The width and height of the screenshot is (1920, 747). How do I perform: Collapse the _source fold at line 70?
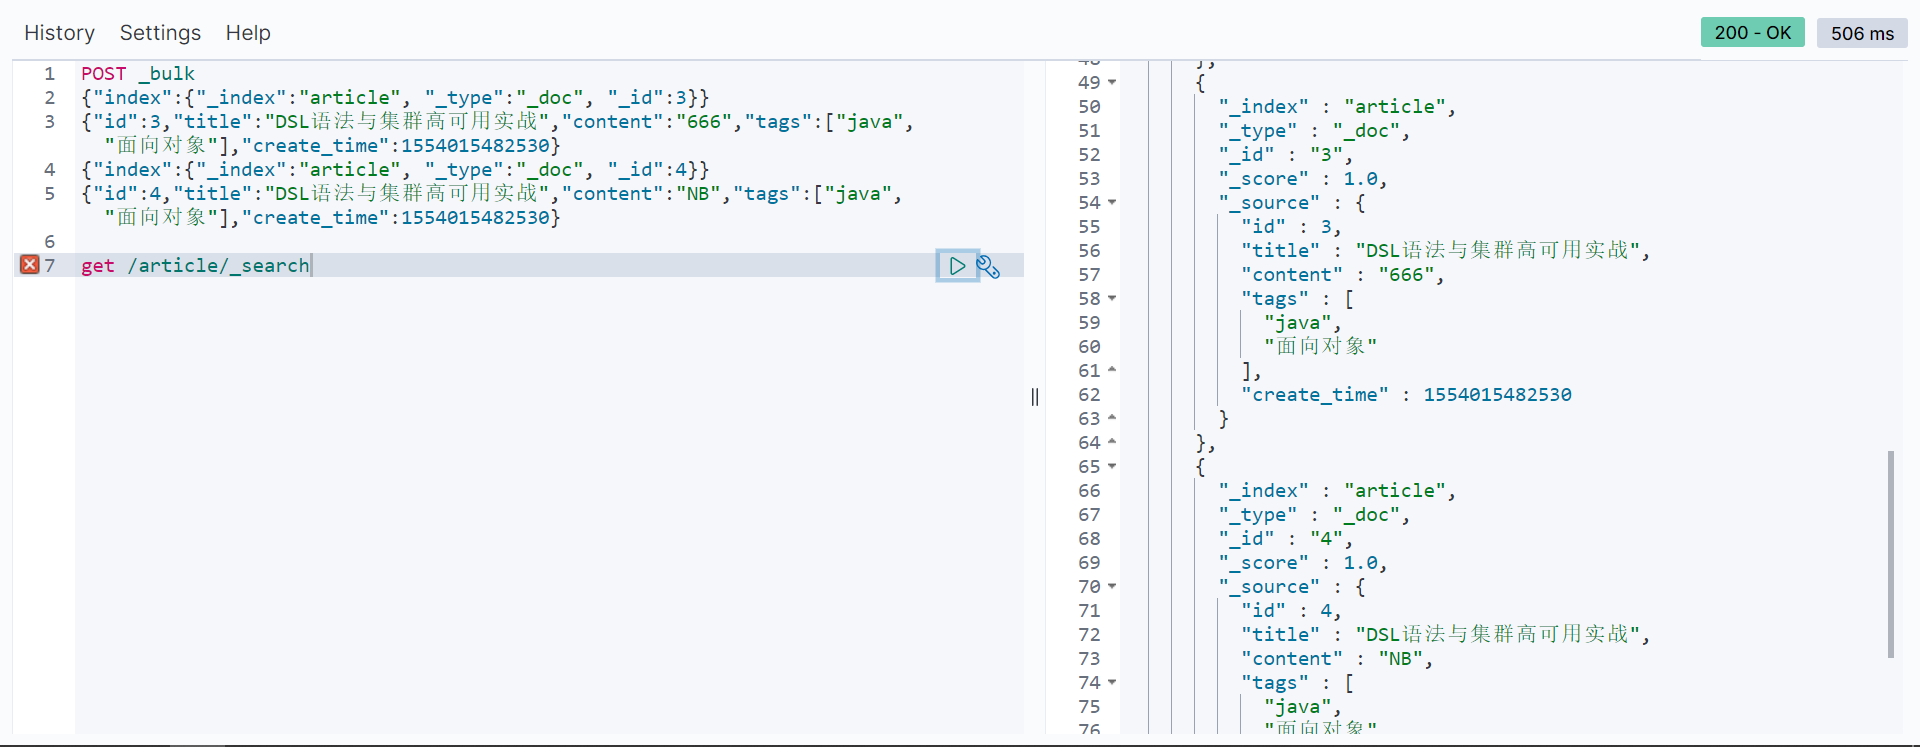[1112, 587]
